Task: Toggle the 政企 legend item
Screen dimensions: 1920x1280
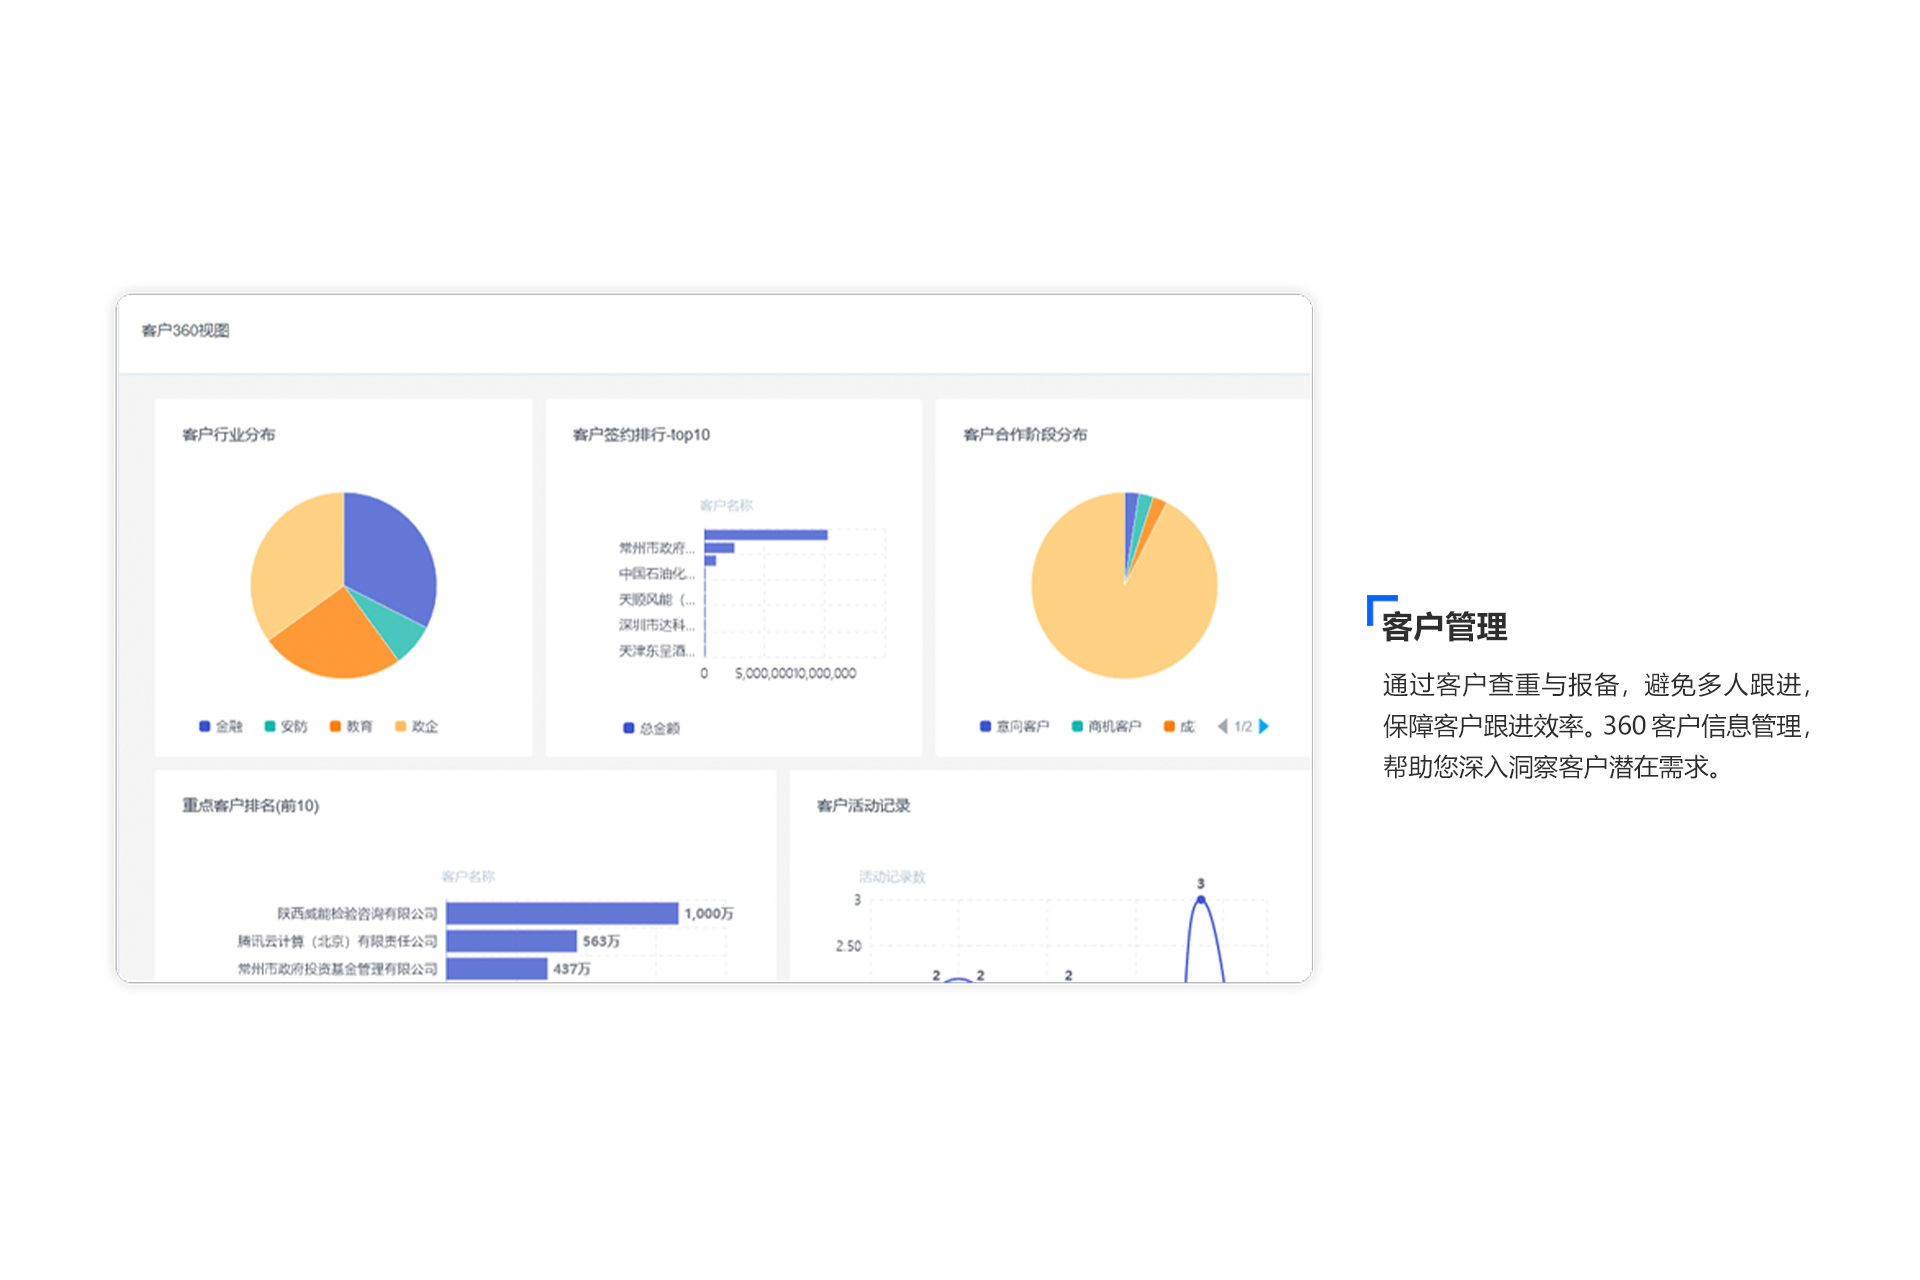Action: (417, 727)
